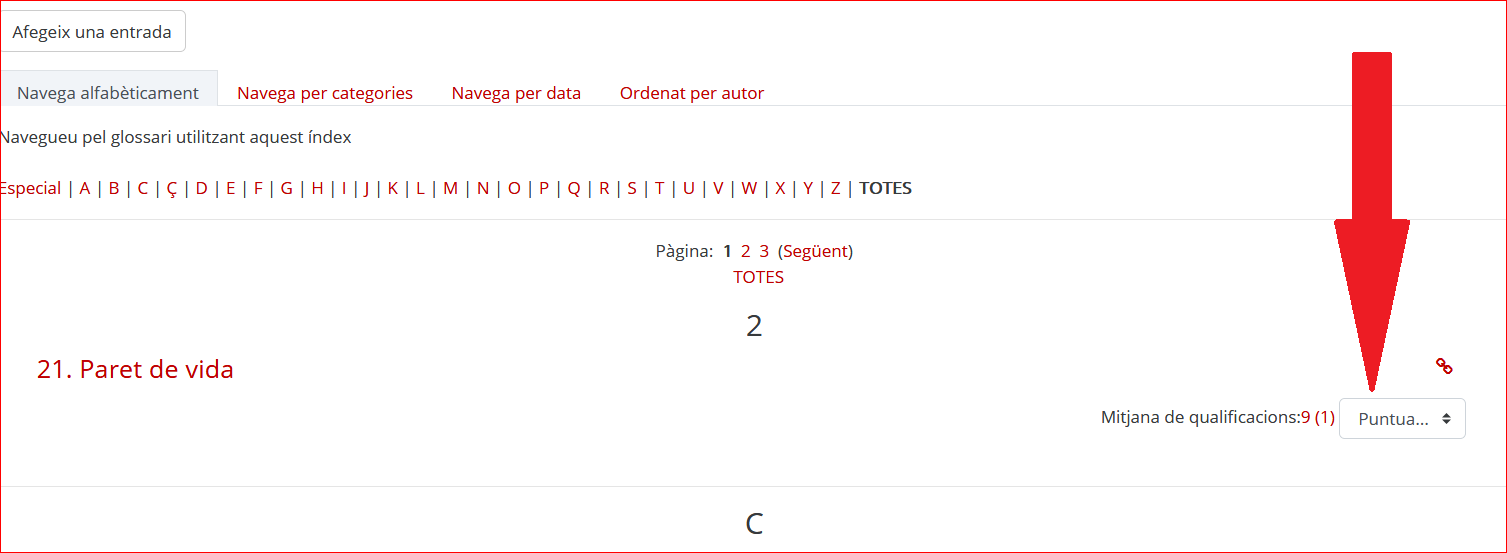Open Ordenat per autor tab
The image size is (1507, 553).
[692, 93]
